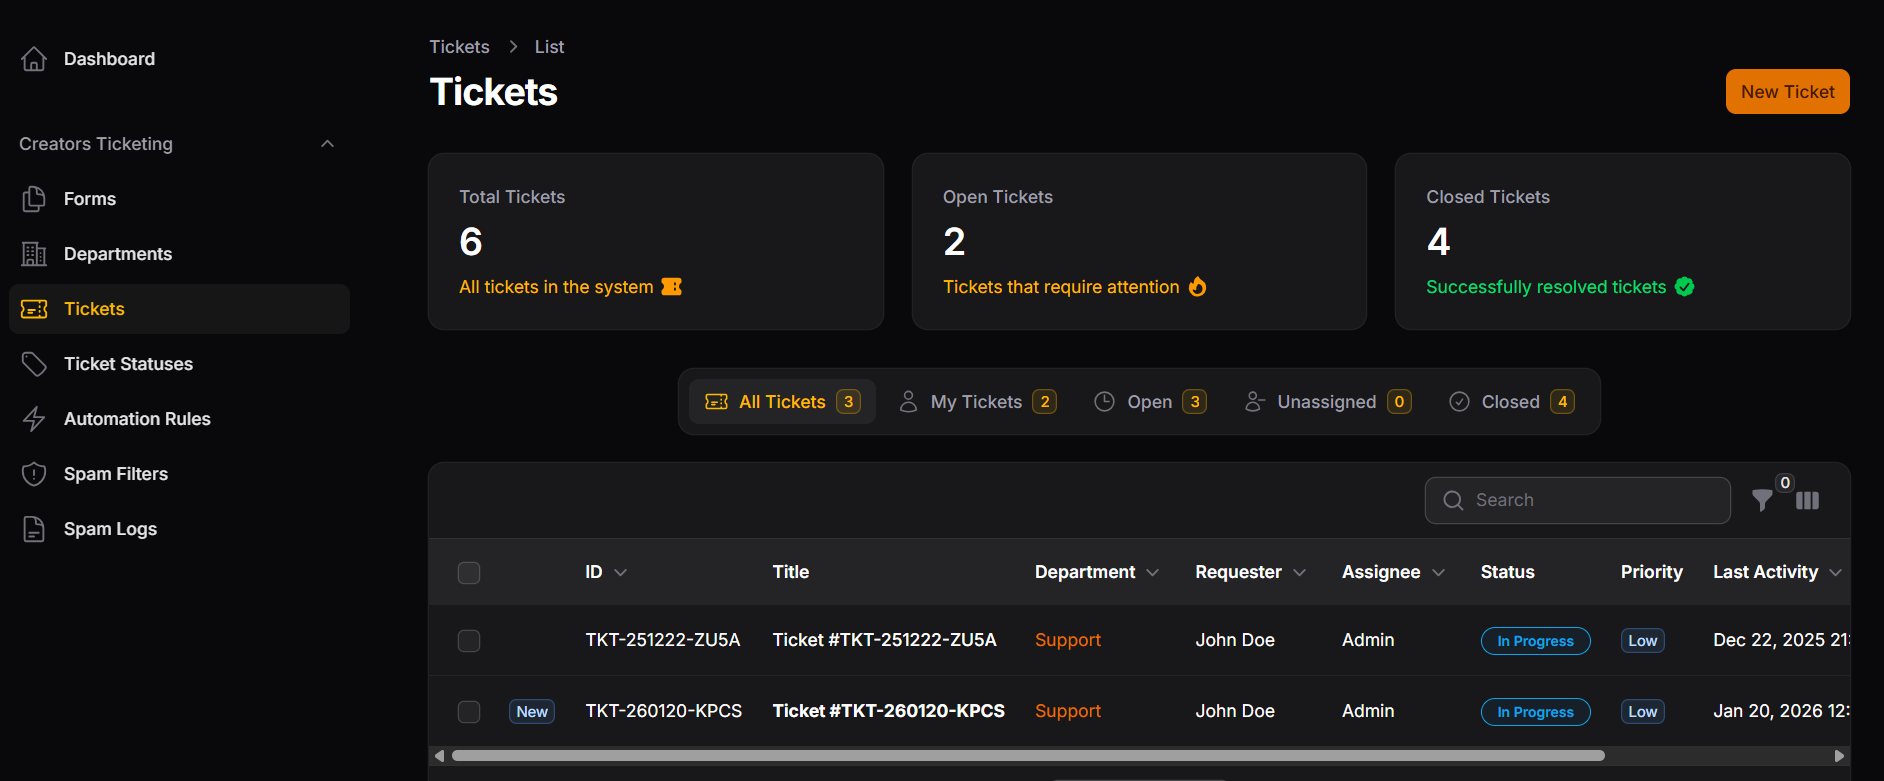Viewport: 1884px width, 781px height.
Task: Open Spam Filters shield icon
Action: tap(34, 474)
